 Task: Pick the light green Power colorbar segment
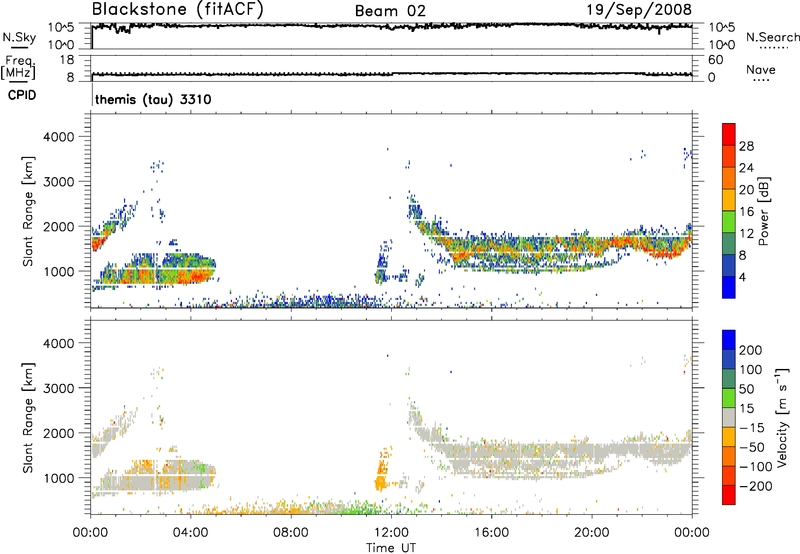click(729, 222)
